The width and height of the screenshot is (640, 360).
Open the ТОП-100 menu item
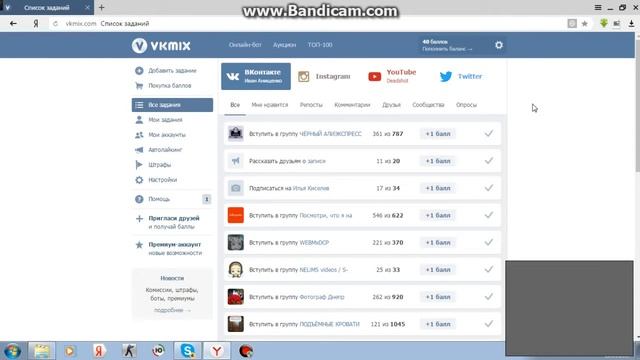click(x=320, y=45)
